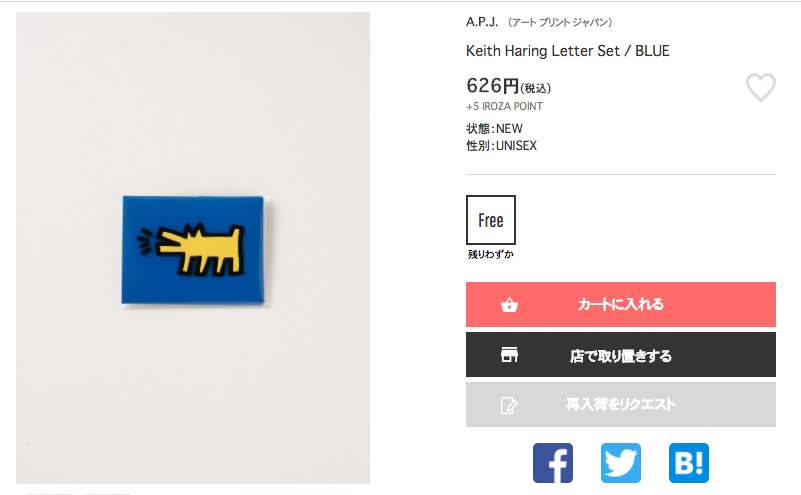Click the pencil icon on restock request
The height and width of the screenshot is (495, 801).
pos(509,405)
